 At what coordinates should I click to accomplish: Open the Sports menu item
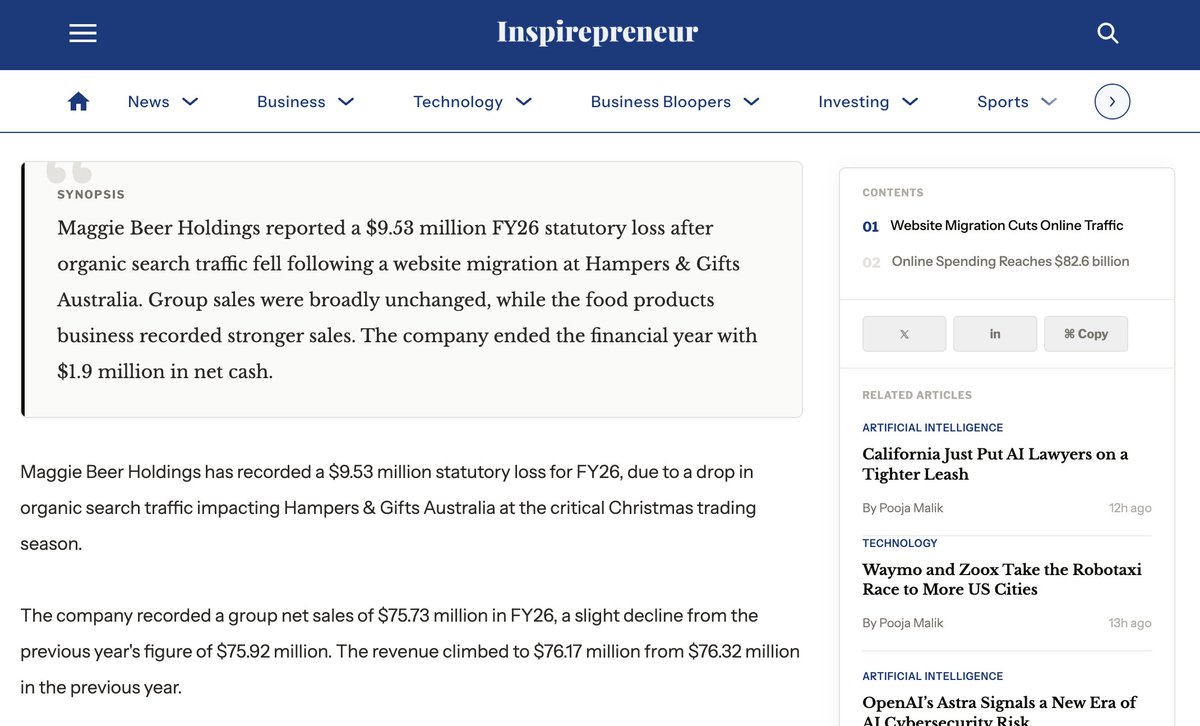click(1003, 102)
